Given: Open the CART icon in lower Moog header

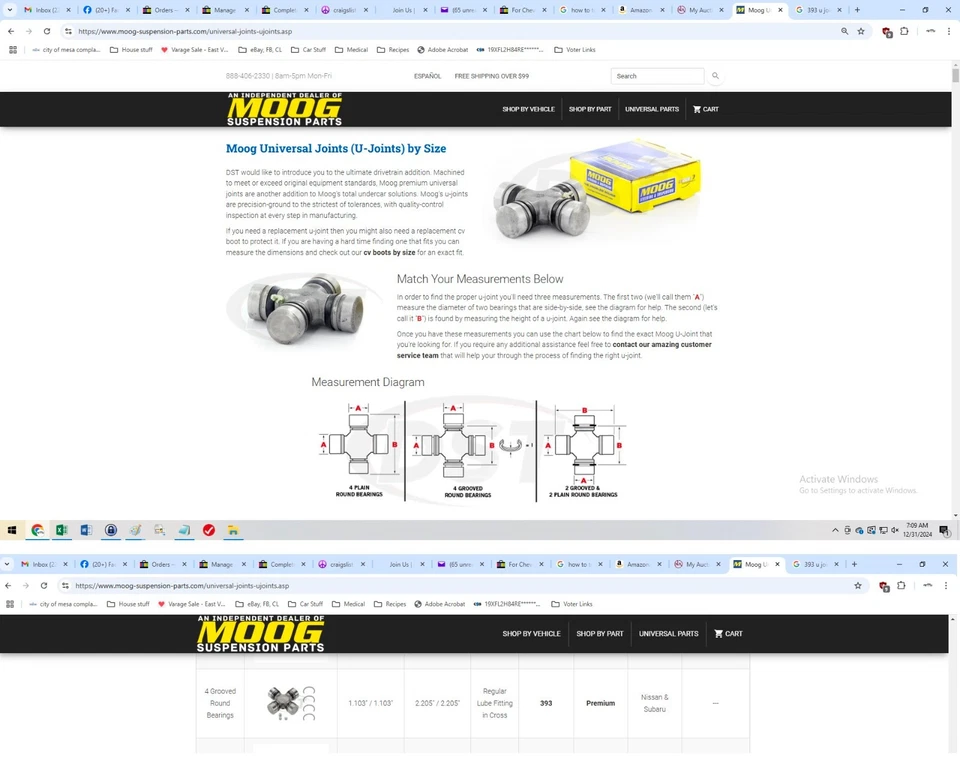Looking at the screenshot, I should pos(728,634).
